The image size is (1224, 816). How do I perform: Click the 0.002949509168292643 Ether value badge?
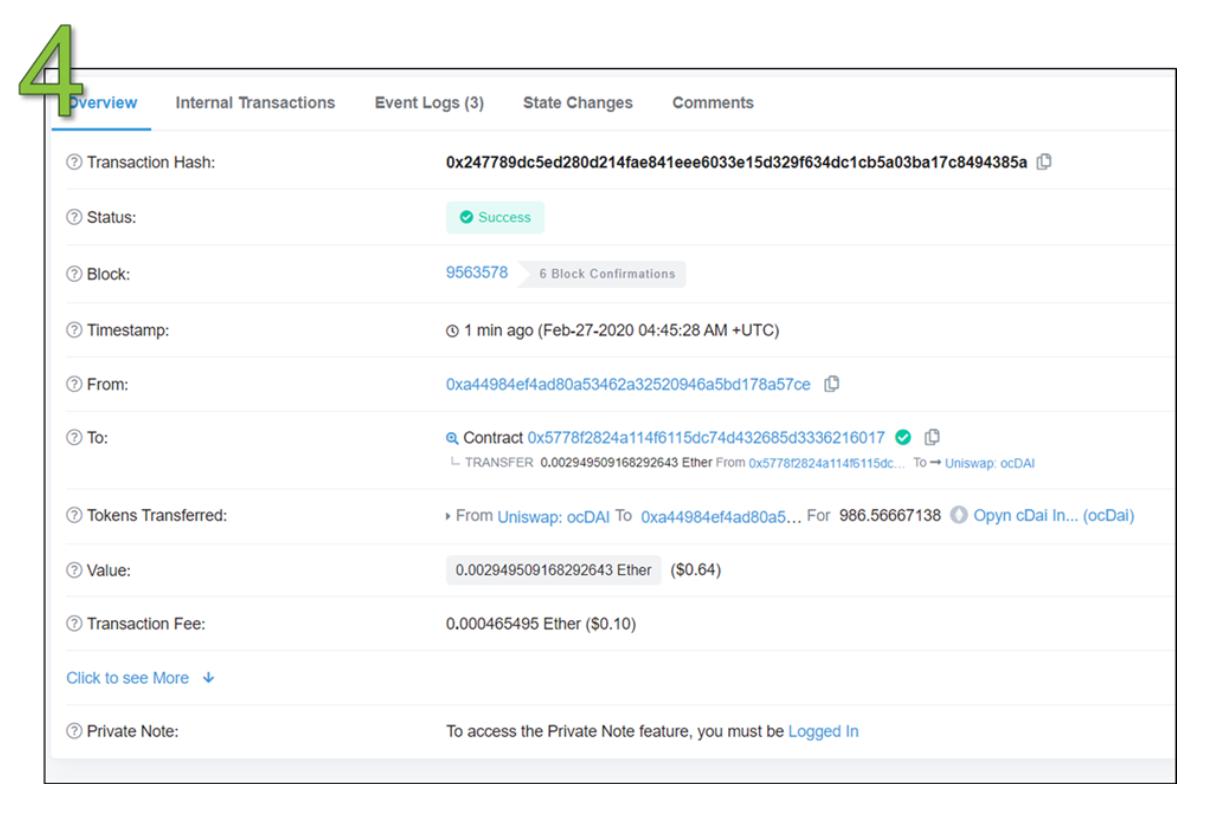point(553,570)
